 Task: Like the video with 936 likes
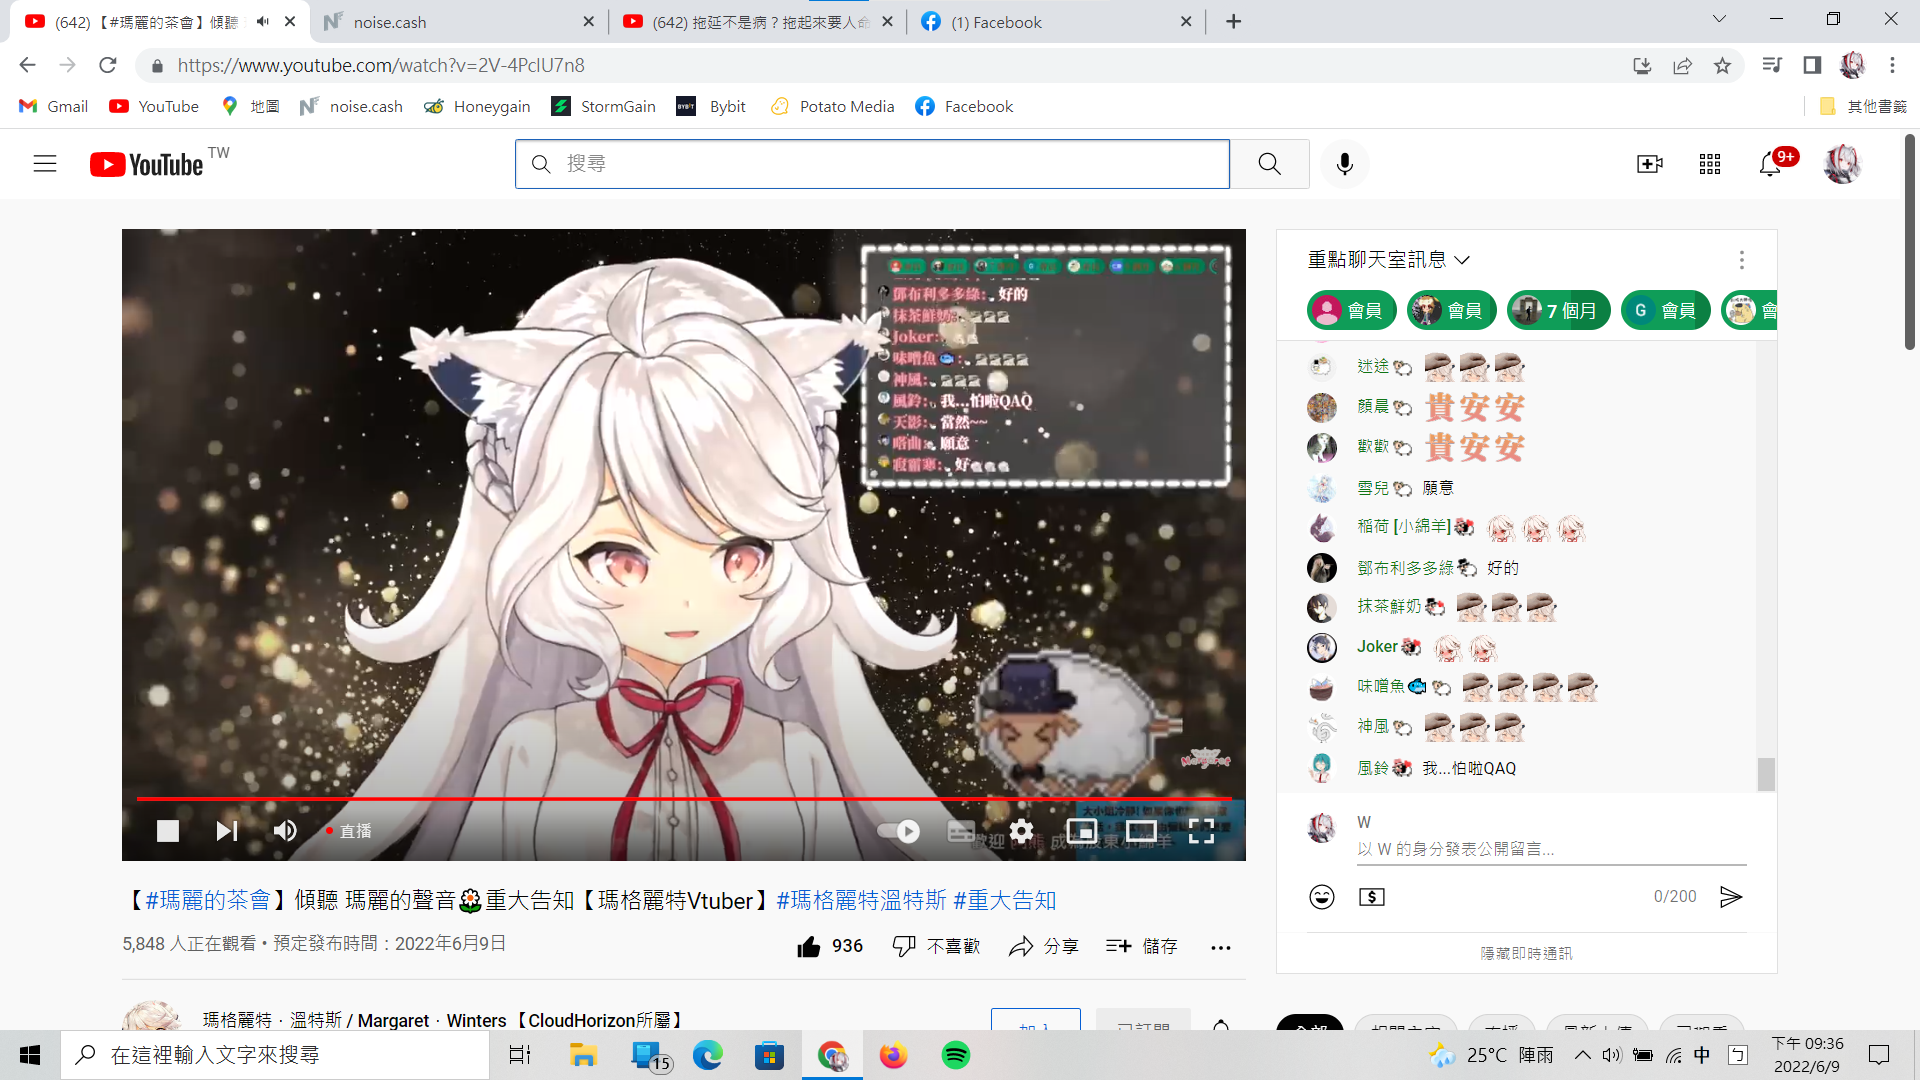(830, 946)
